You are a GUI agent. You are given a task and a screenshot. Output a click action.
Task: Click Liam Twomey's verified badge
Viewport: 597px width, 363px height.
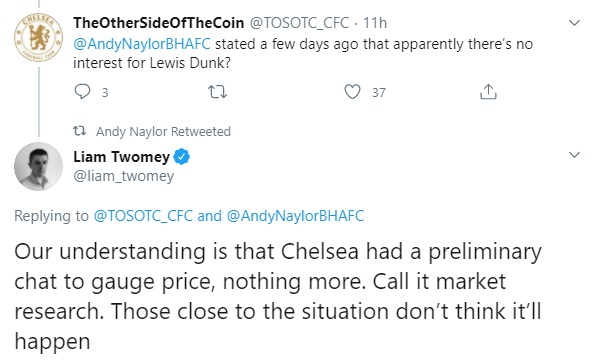182,157
